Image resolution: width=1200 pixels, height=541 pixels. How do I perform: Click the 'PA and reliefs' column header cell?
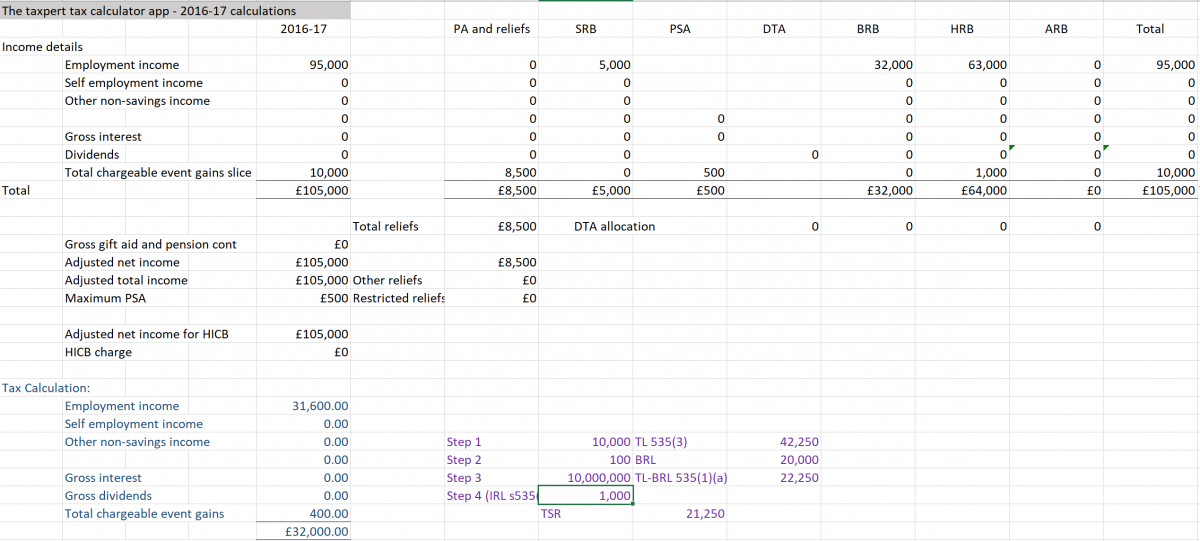click(x=491, y=29)
